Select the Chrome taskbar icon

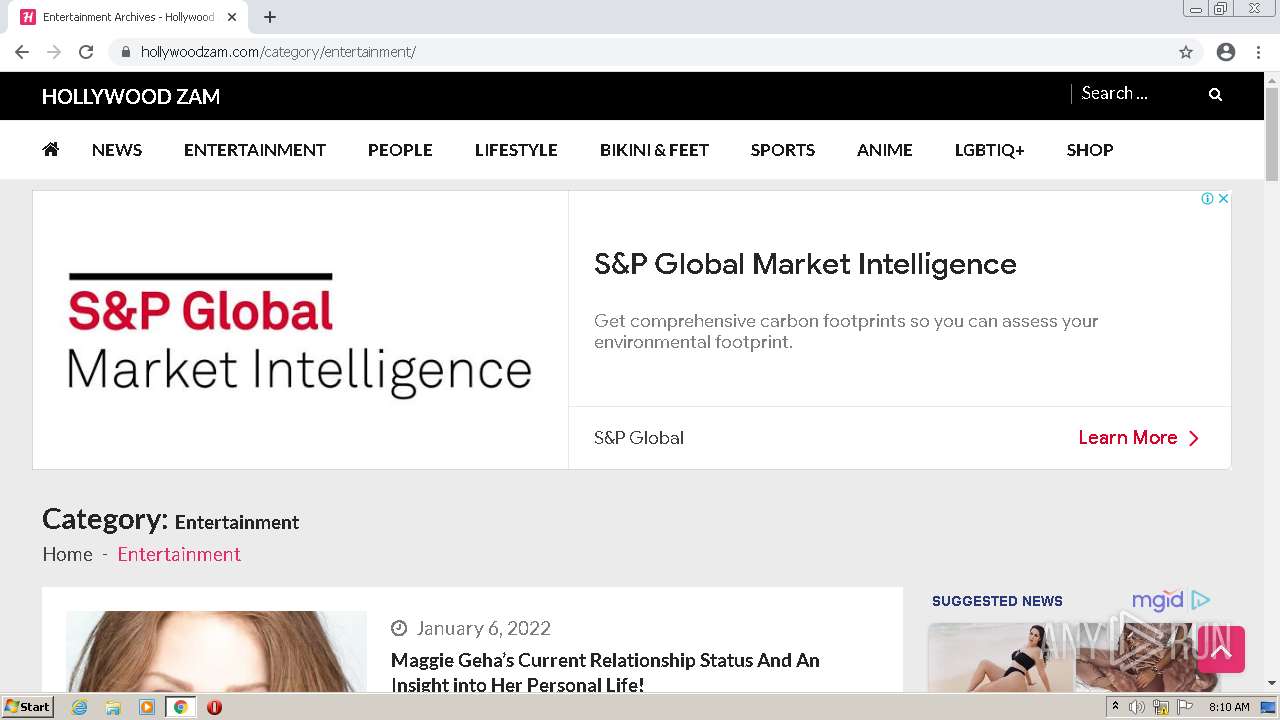point(180,707)
